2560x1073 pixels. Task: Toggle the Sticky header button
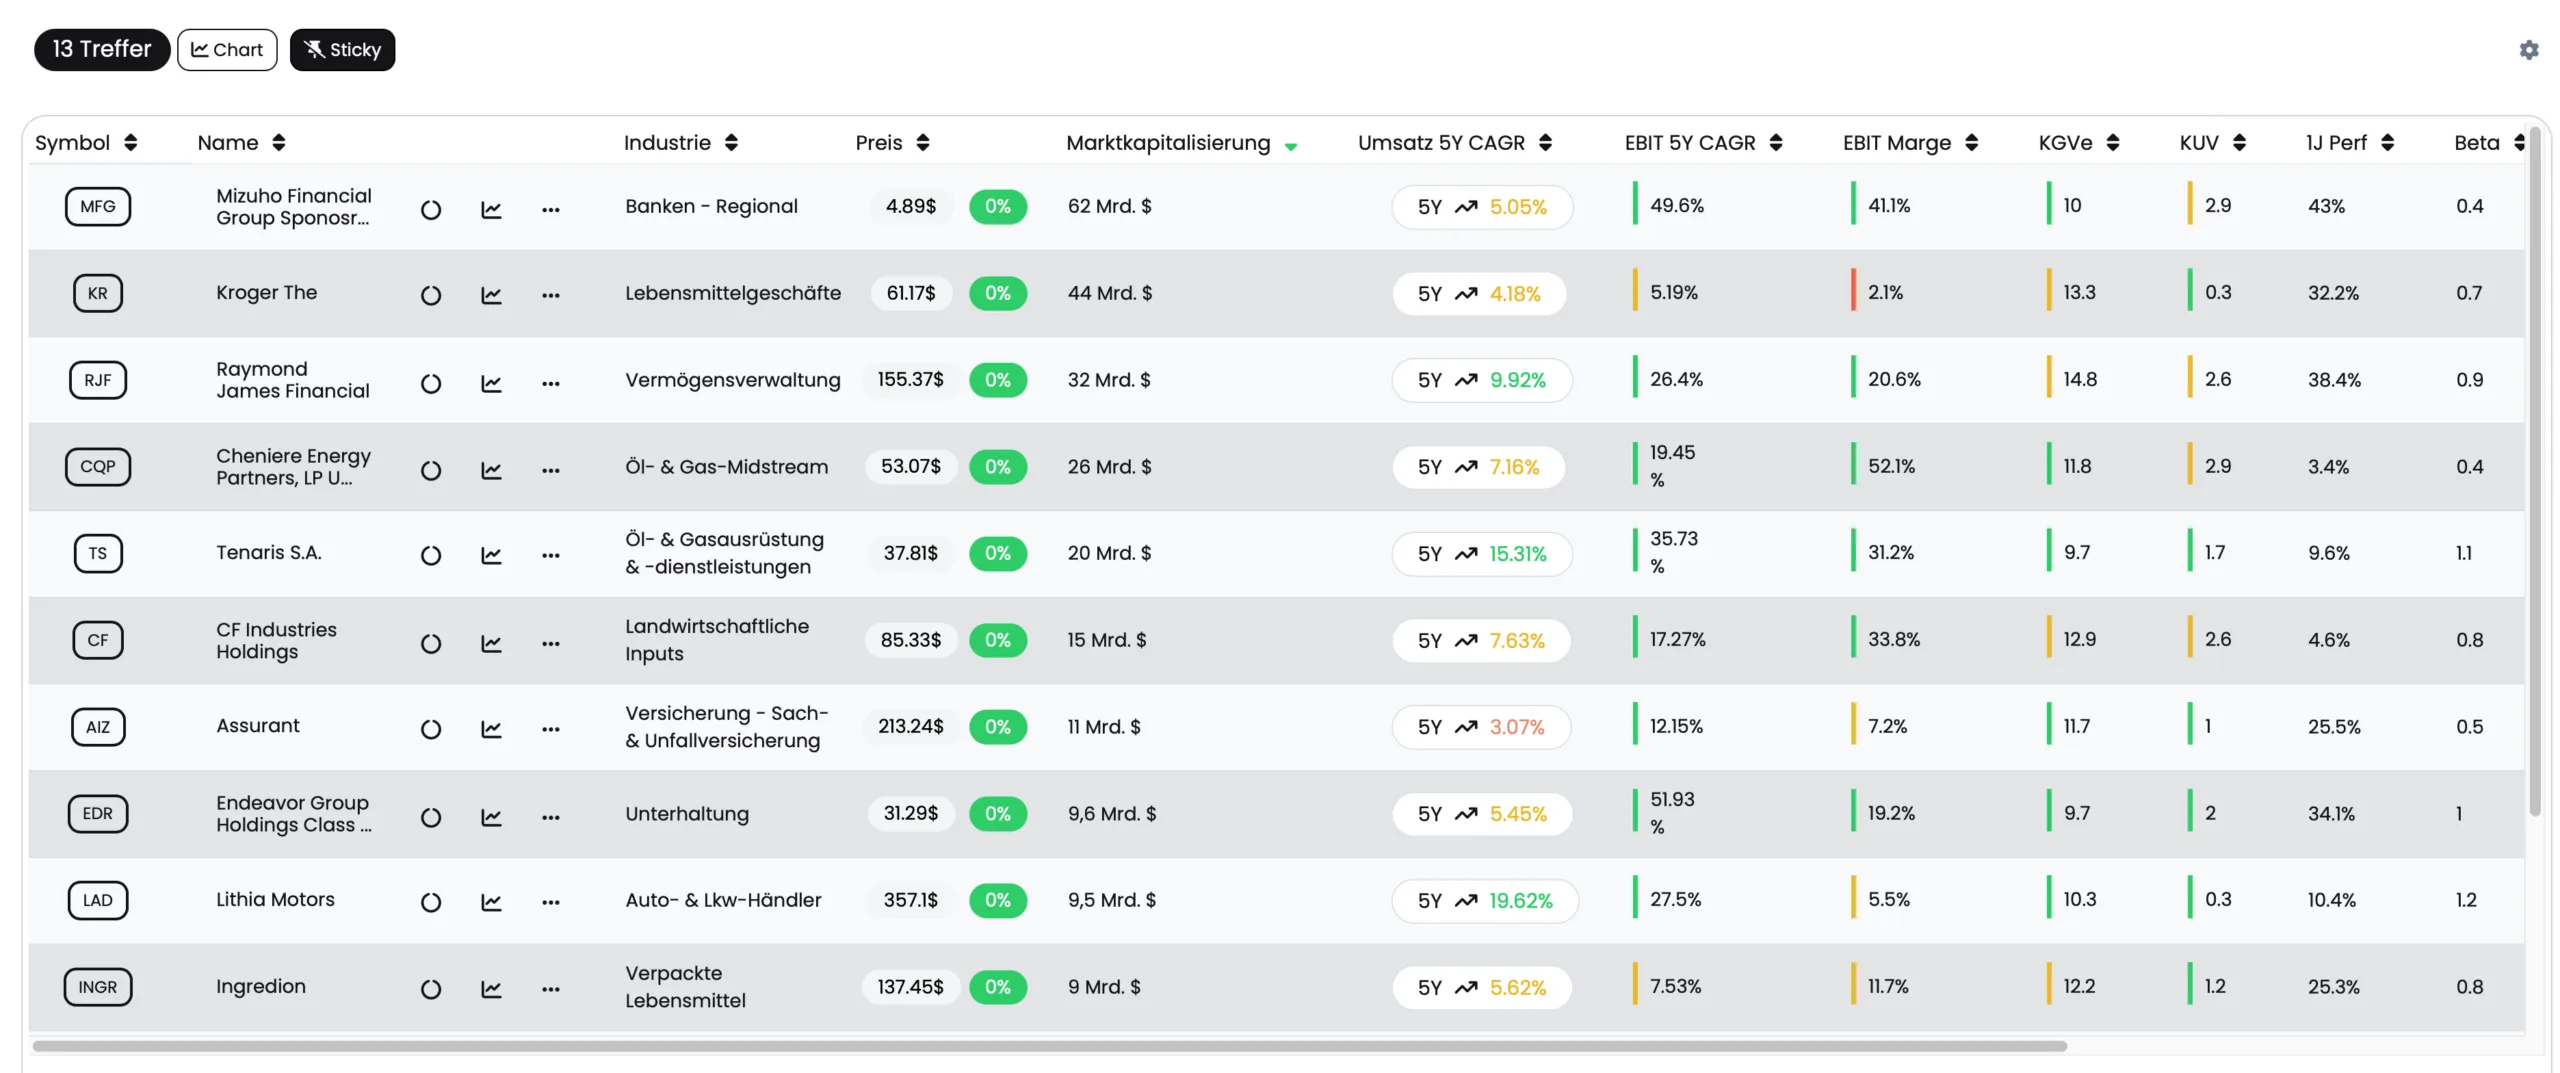(341, 50)
